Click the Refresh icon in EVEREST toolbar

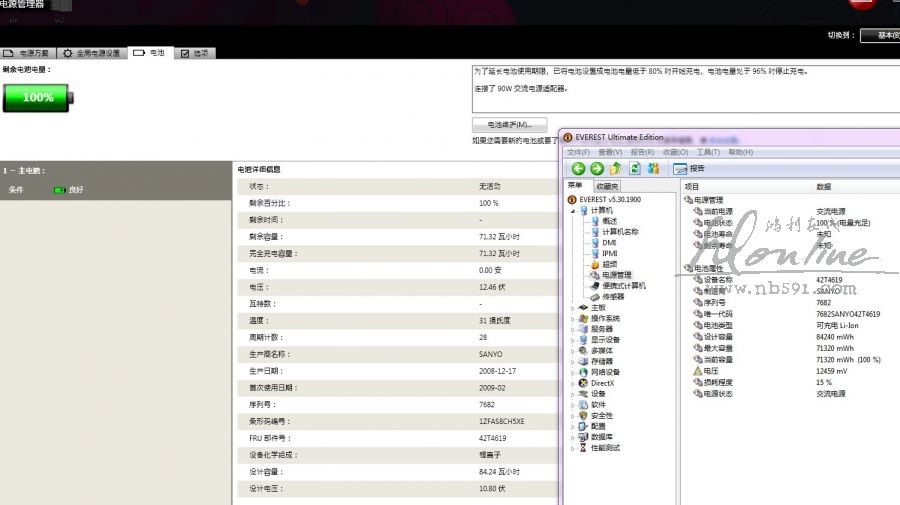634,169
